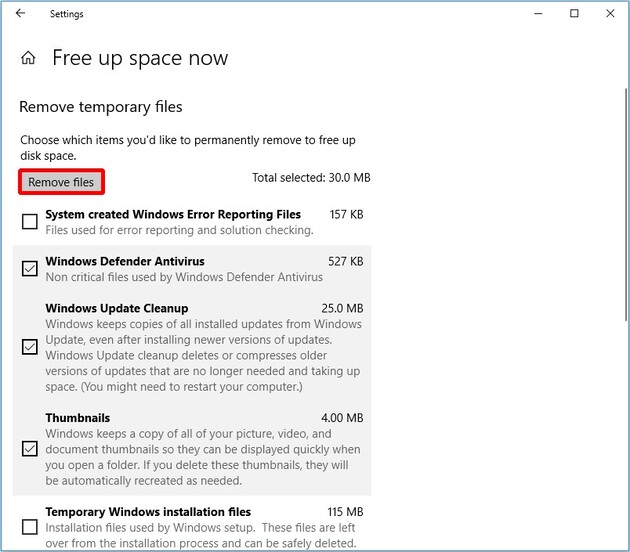Minimize the Settings window
This screenshot has height=552, width=630.
[538, 14]
